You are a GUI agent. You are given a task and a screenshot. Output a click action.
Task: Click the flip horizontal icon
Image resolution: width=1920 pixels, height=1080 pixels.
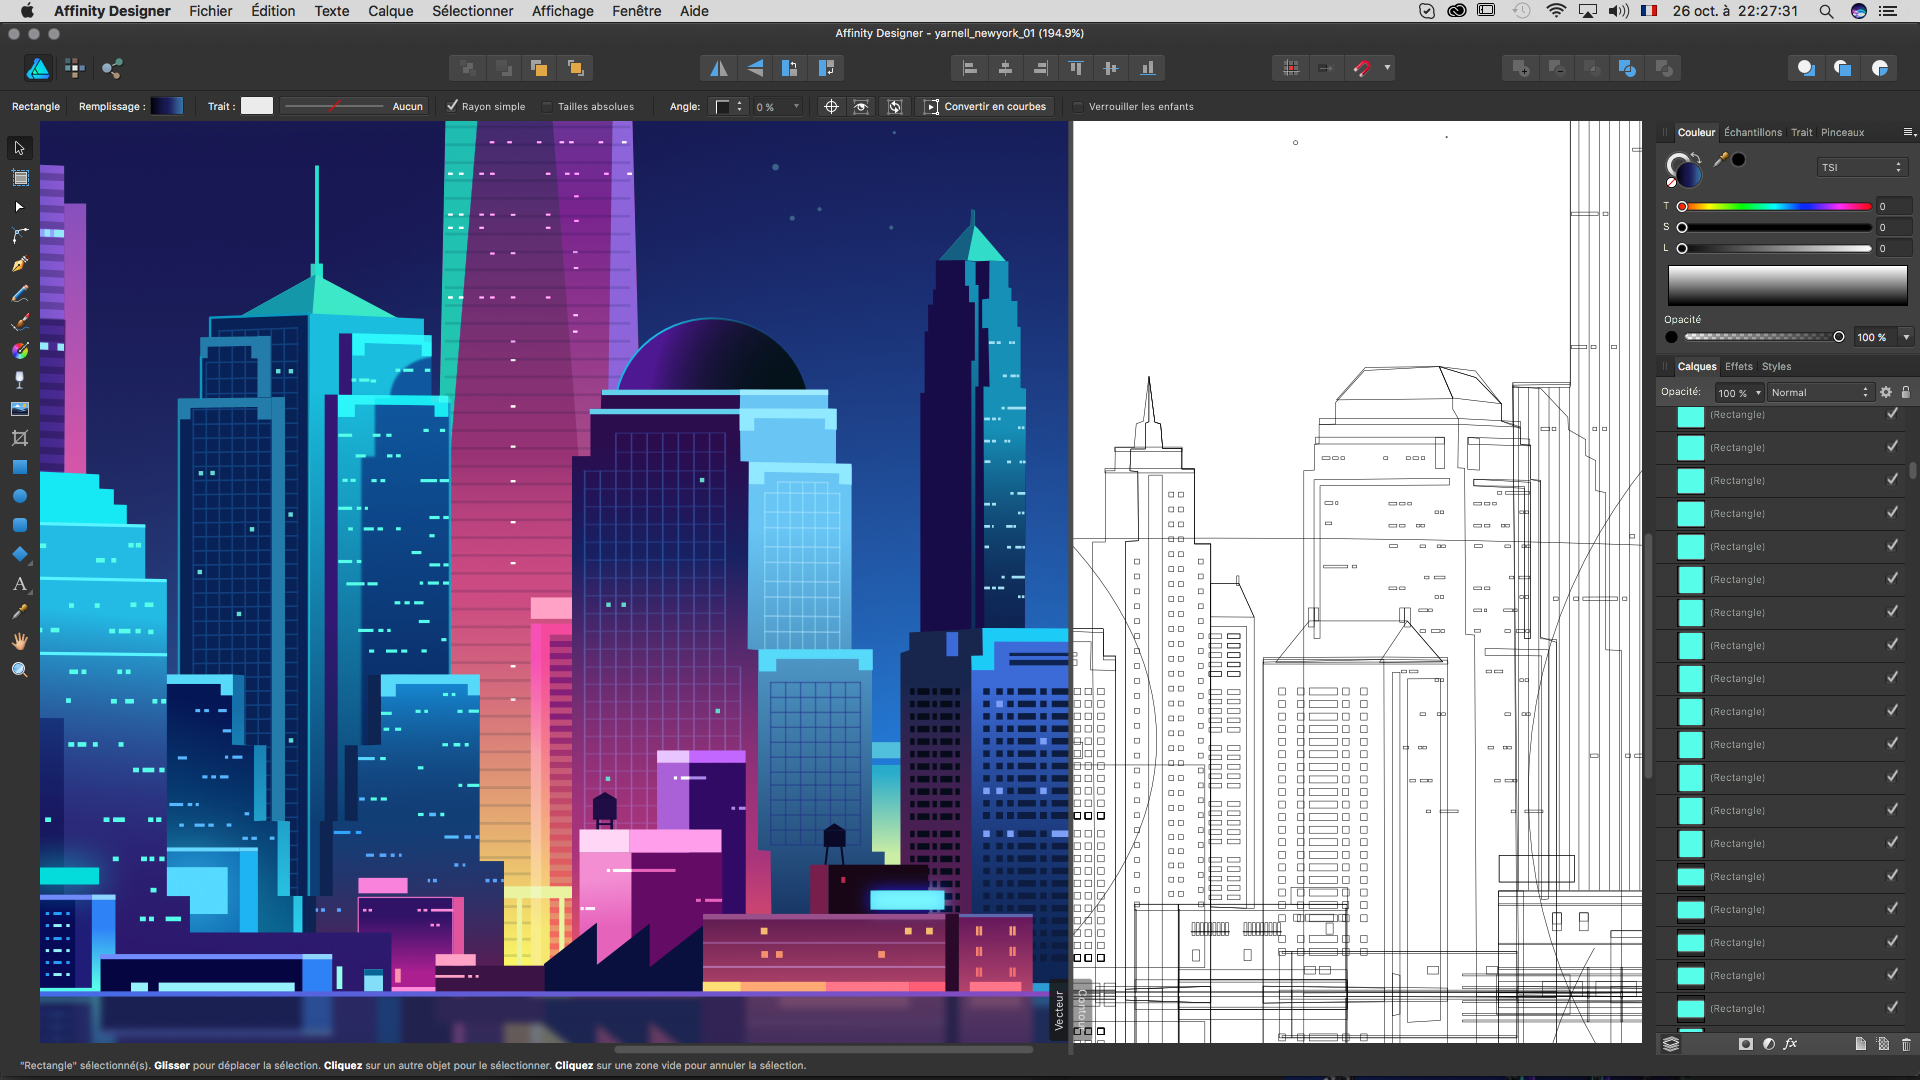(718, 68)
